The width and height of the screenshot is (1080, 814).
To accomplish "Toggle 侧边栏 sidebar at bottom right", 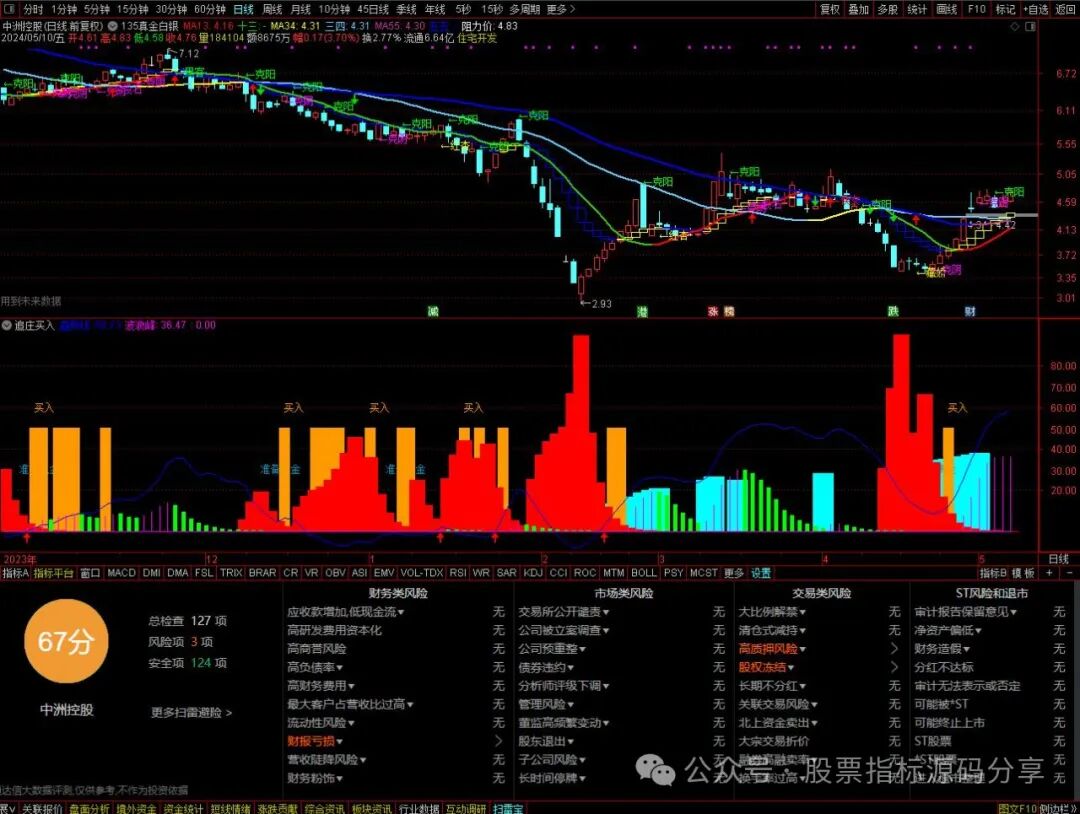I will coord(1056,808).
